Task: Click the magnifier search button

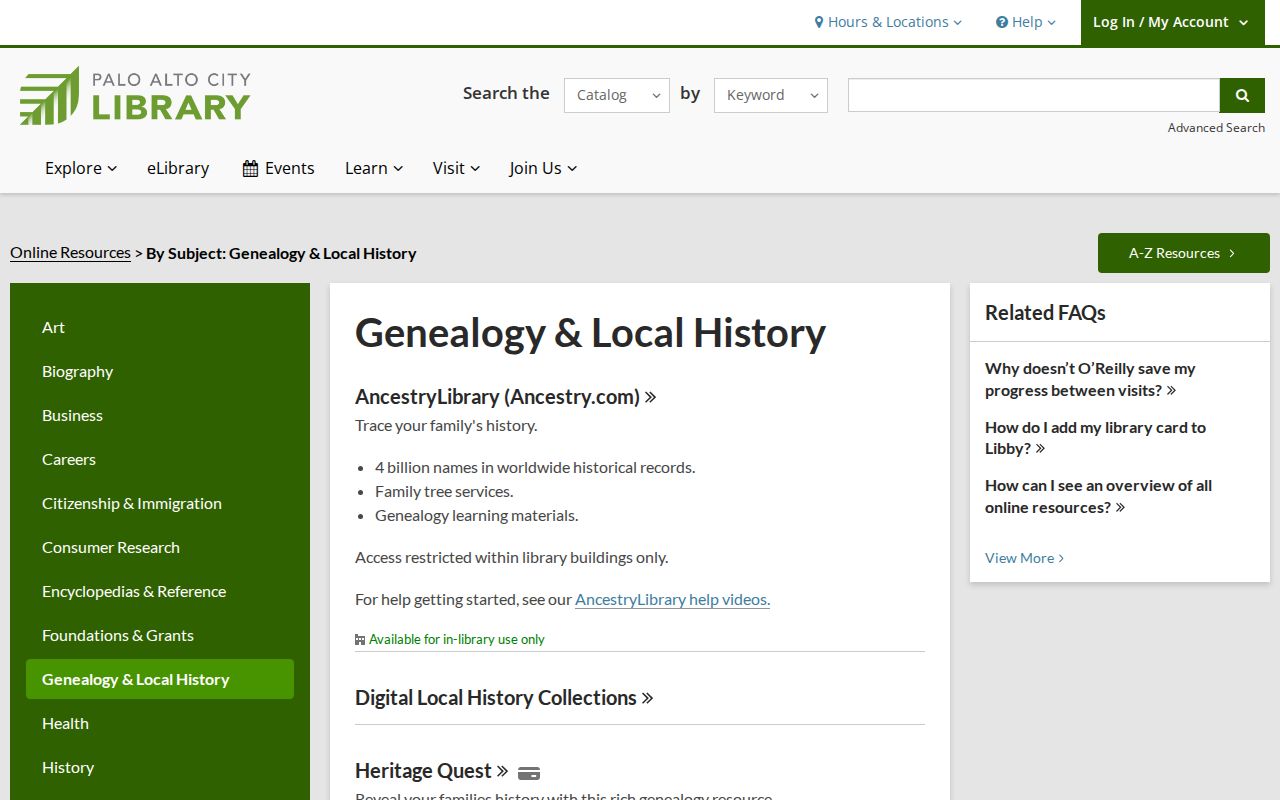Action: point(1243,95)
